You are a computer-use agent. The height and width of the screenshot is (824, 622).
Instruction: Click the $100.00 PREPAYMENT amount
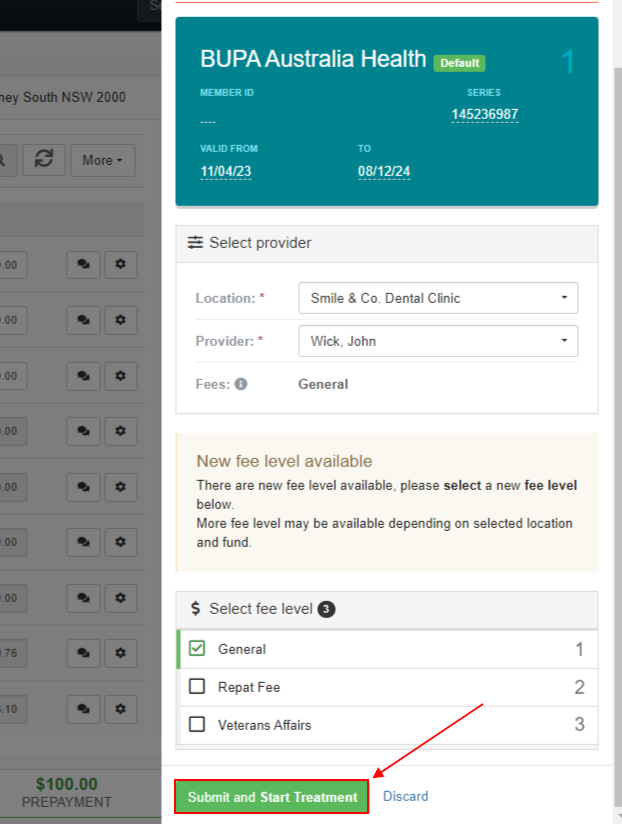[67, 784]
